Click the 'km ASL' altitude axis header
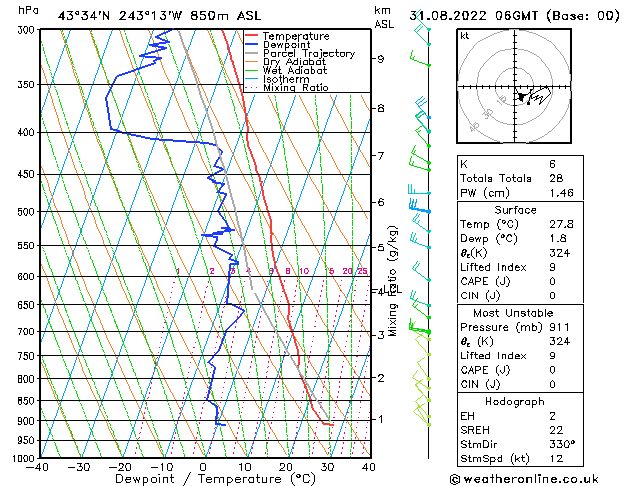Viewport: 629px width, 486px height. point(384,17)
